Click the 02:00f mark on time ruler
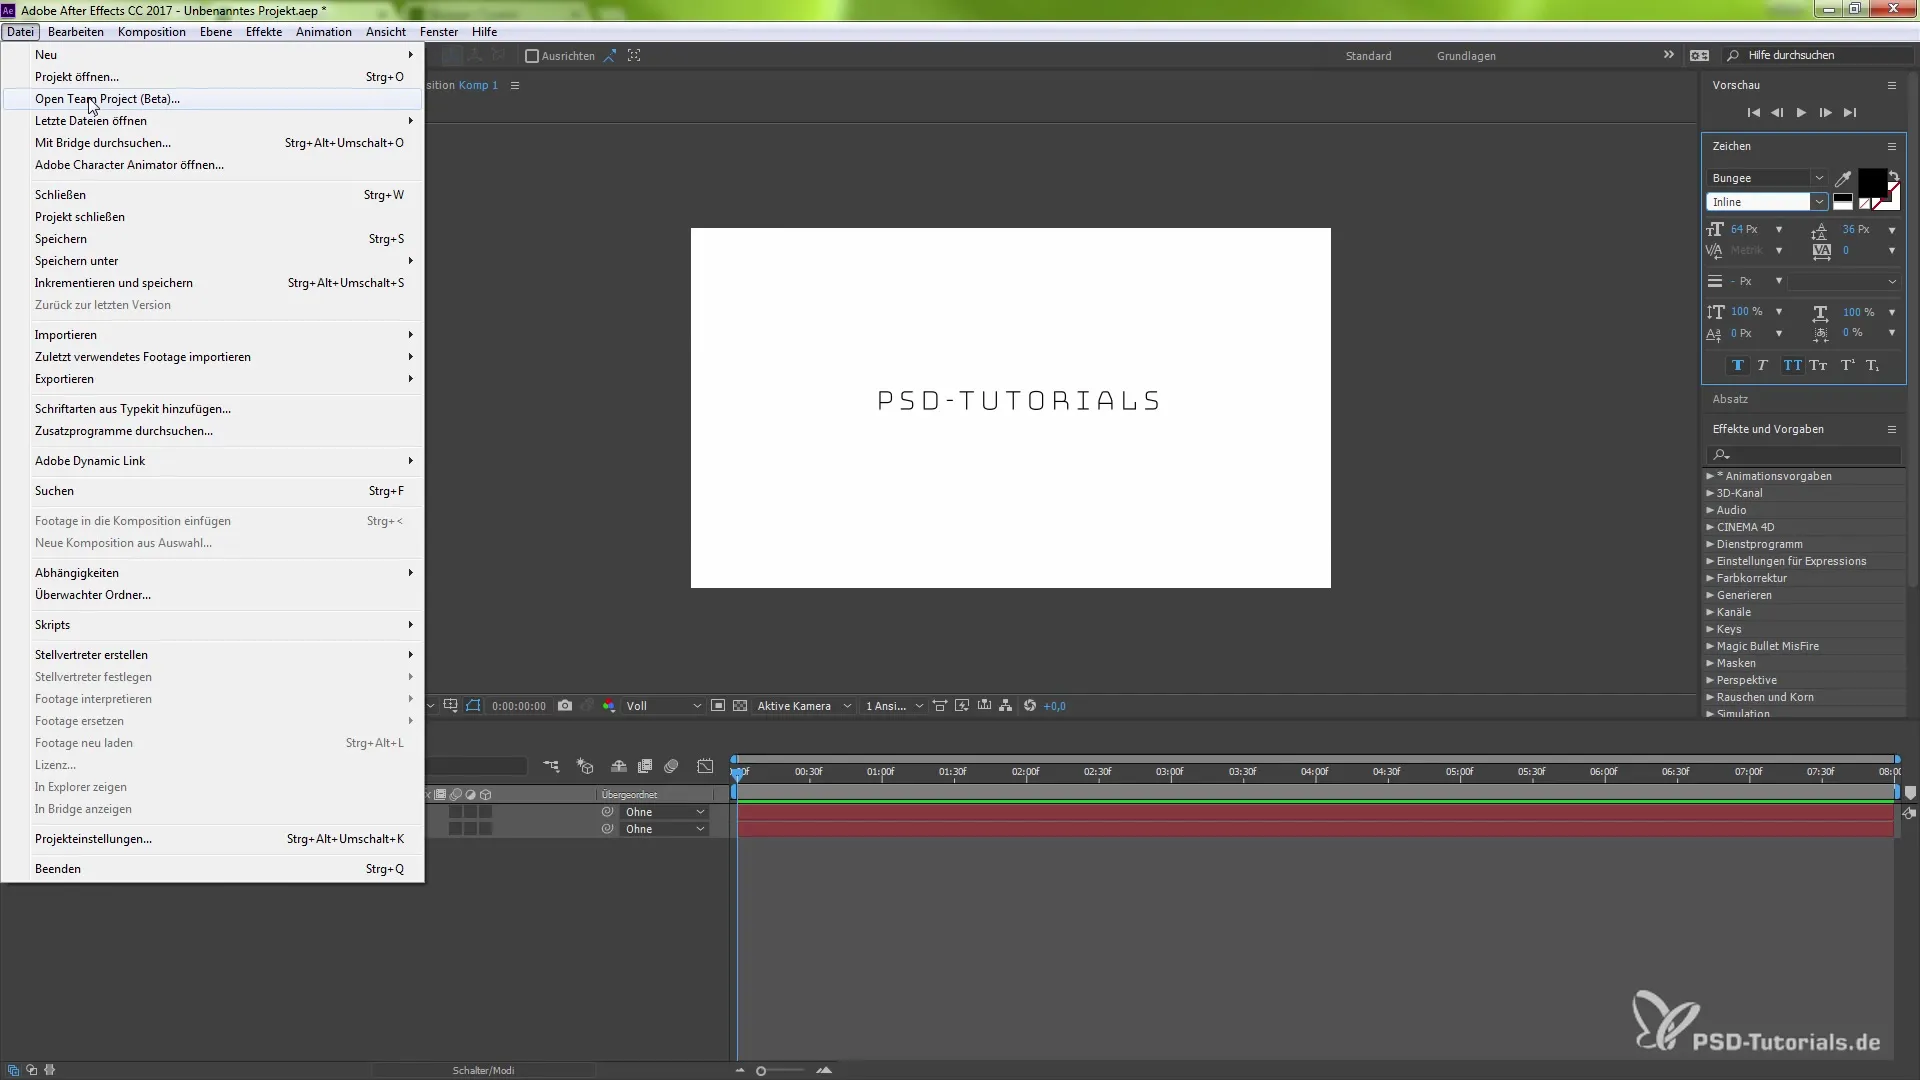 1025,772
